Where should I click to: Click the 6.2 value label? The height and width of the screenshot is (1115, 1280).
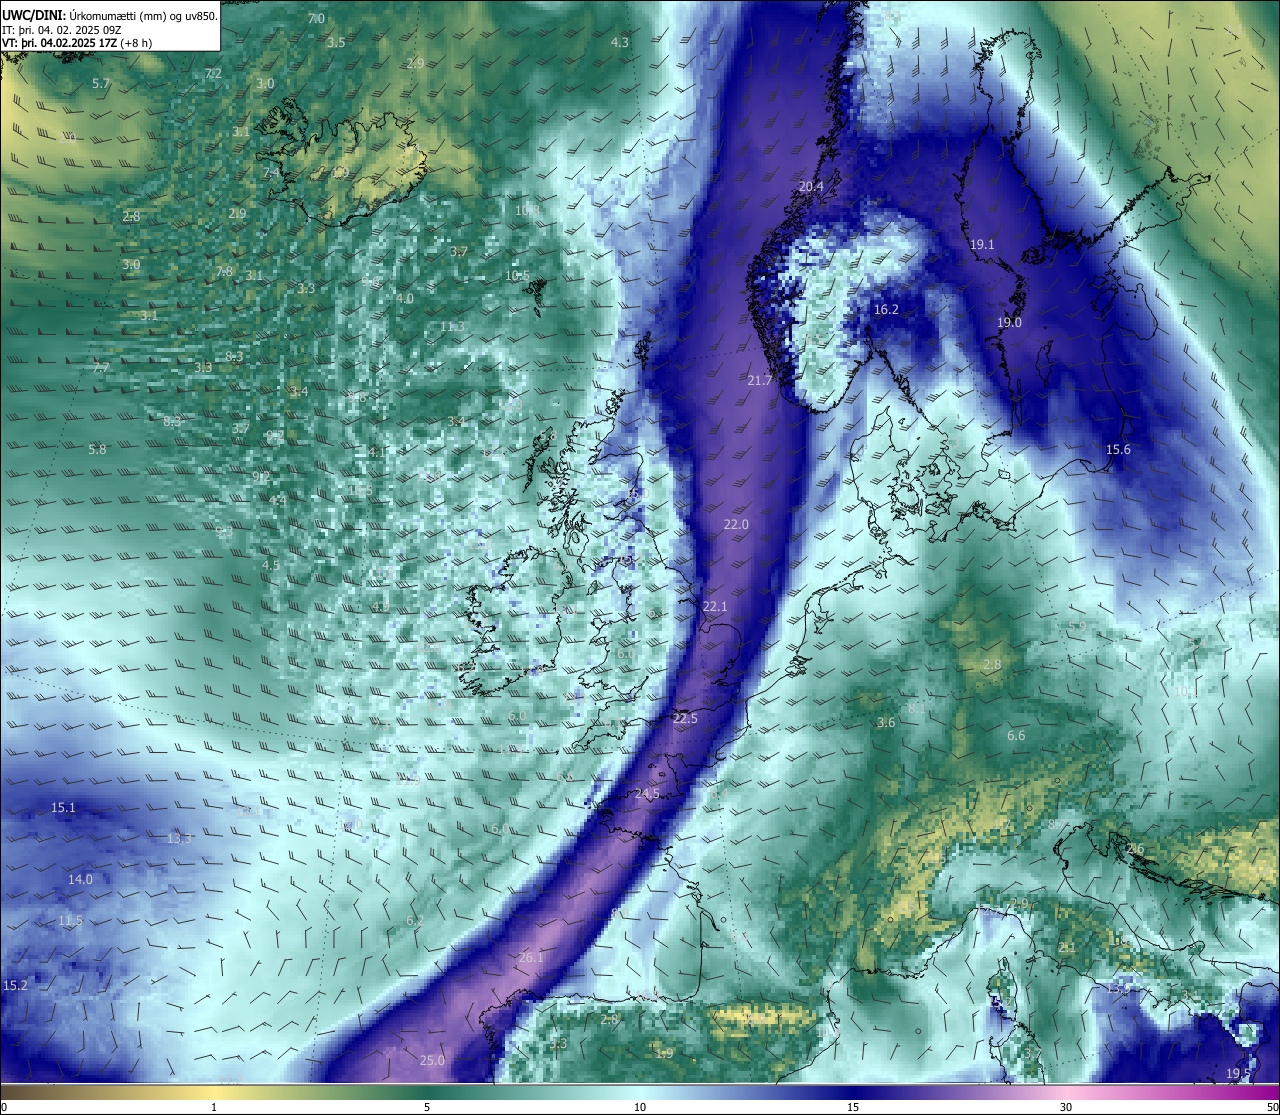click(415, 921)
